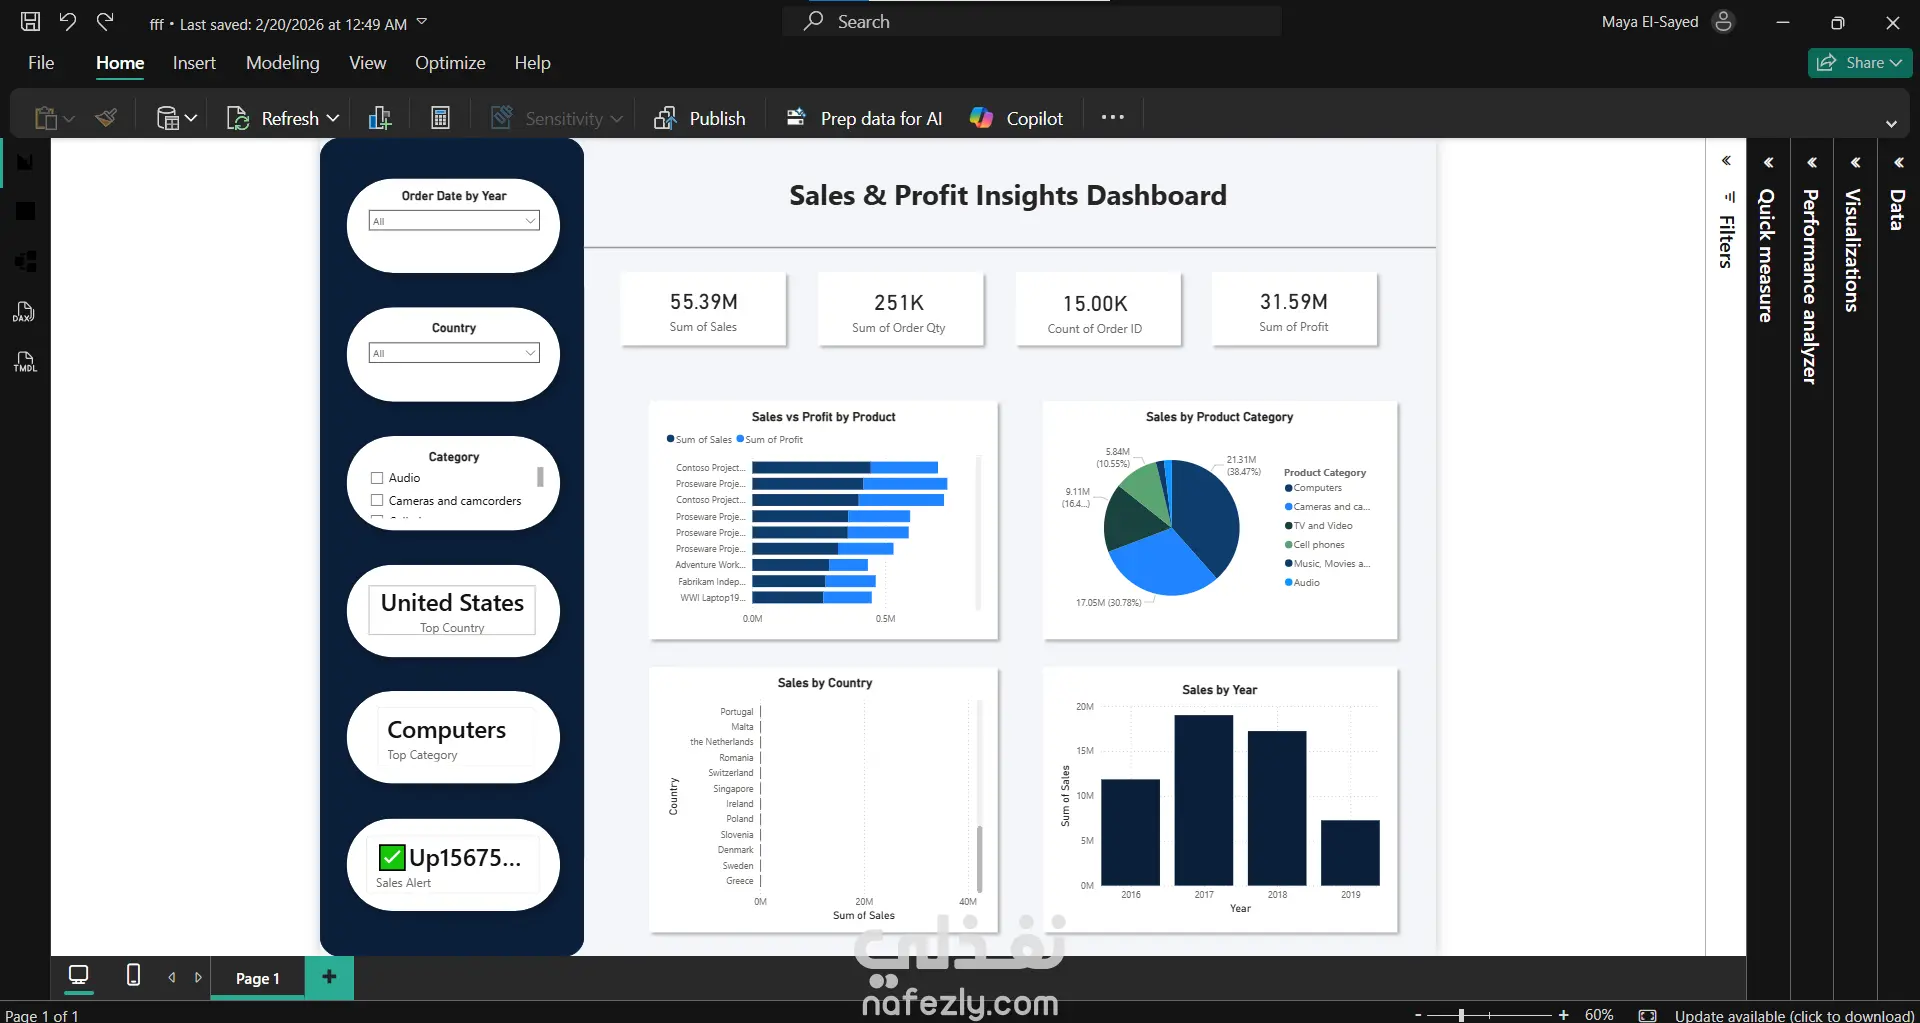Viewport: 1920px width, 1023px height.
Task: Toggle Cell phones legend item
Action: (x=1314, y=545)
